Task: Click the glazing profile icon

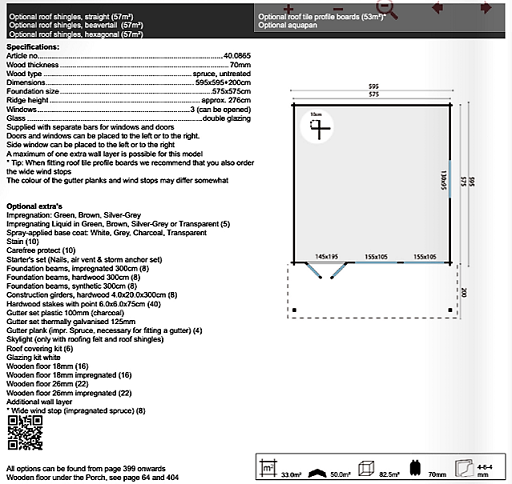Action: point(464,468)
